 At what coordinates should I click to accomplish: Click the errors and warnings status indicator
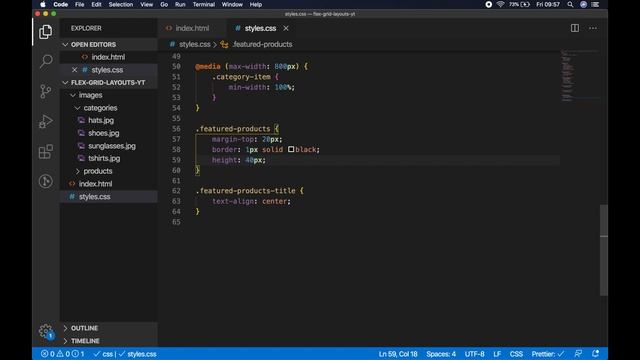(x=62, y=354)
